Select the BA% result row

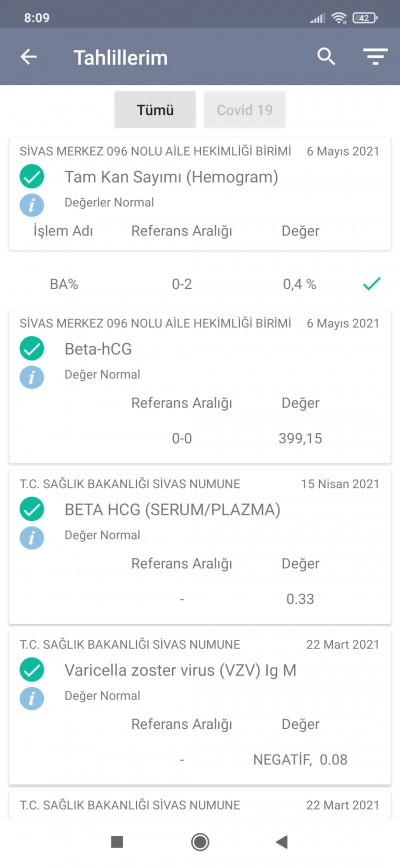(x=200, y=284)
